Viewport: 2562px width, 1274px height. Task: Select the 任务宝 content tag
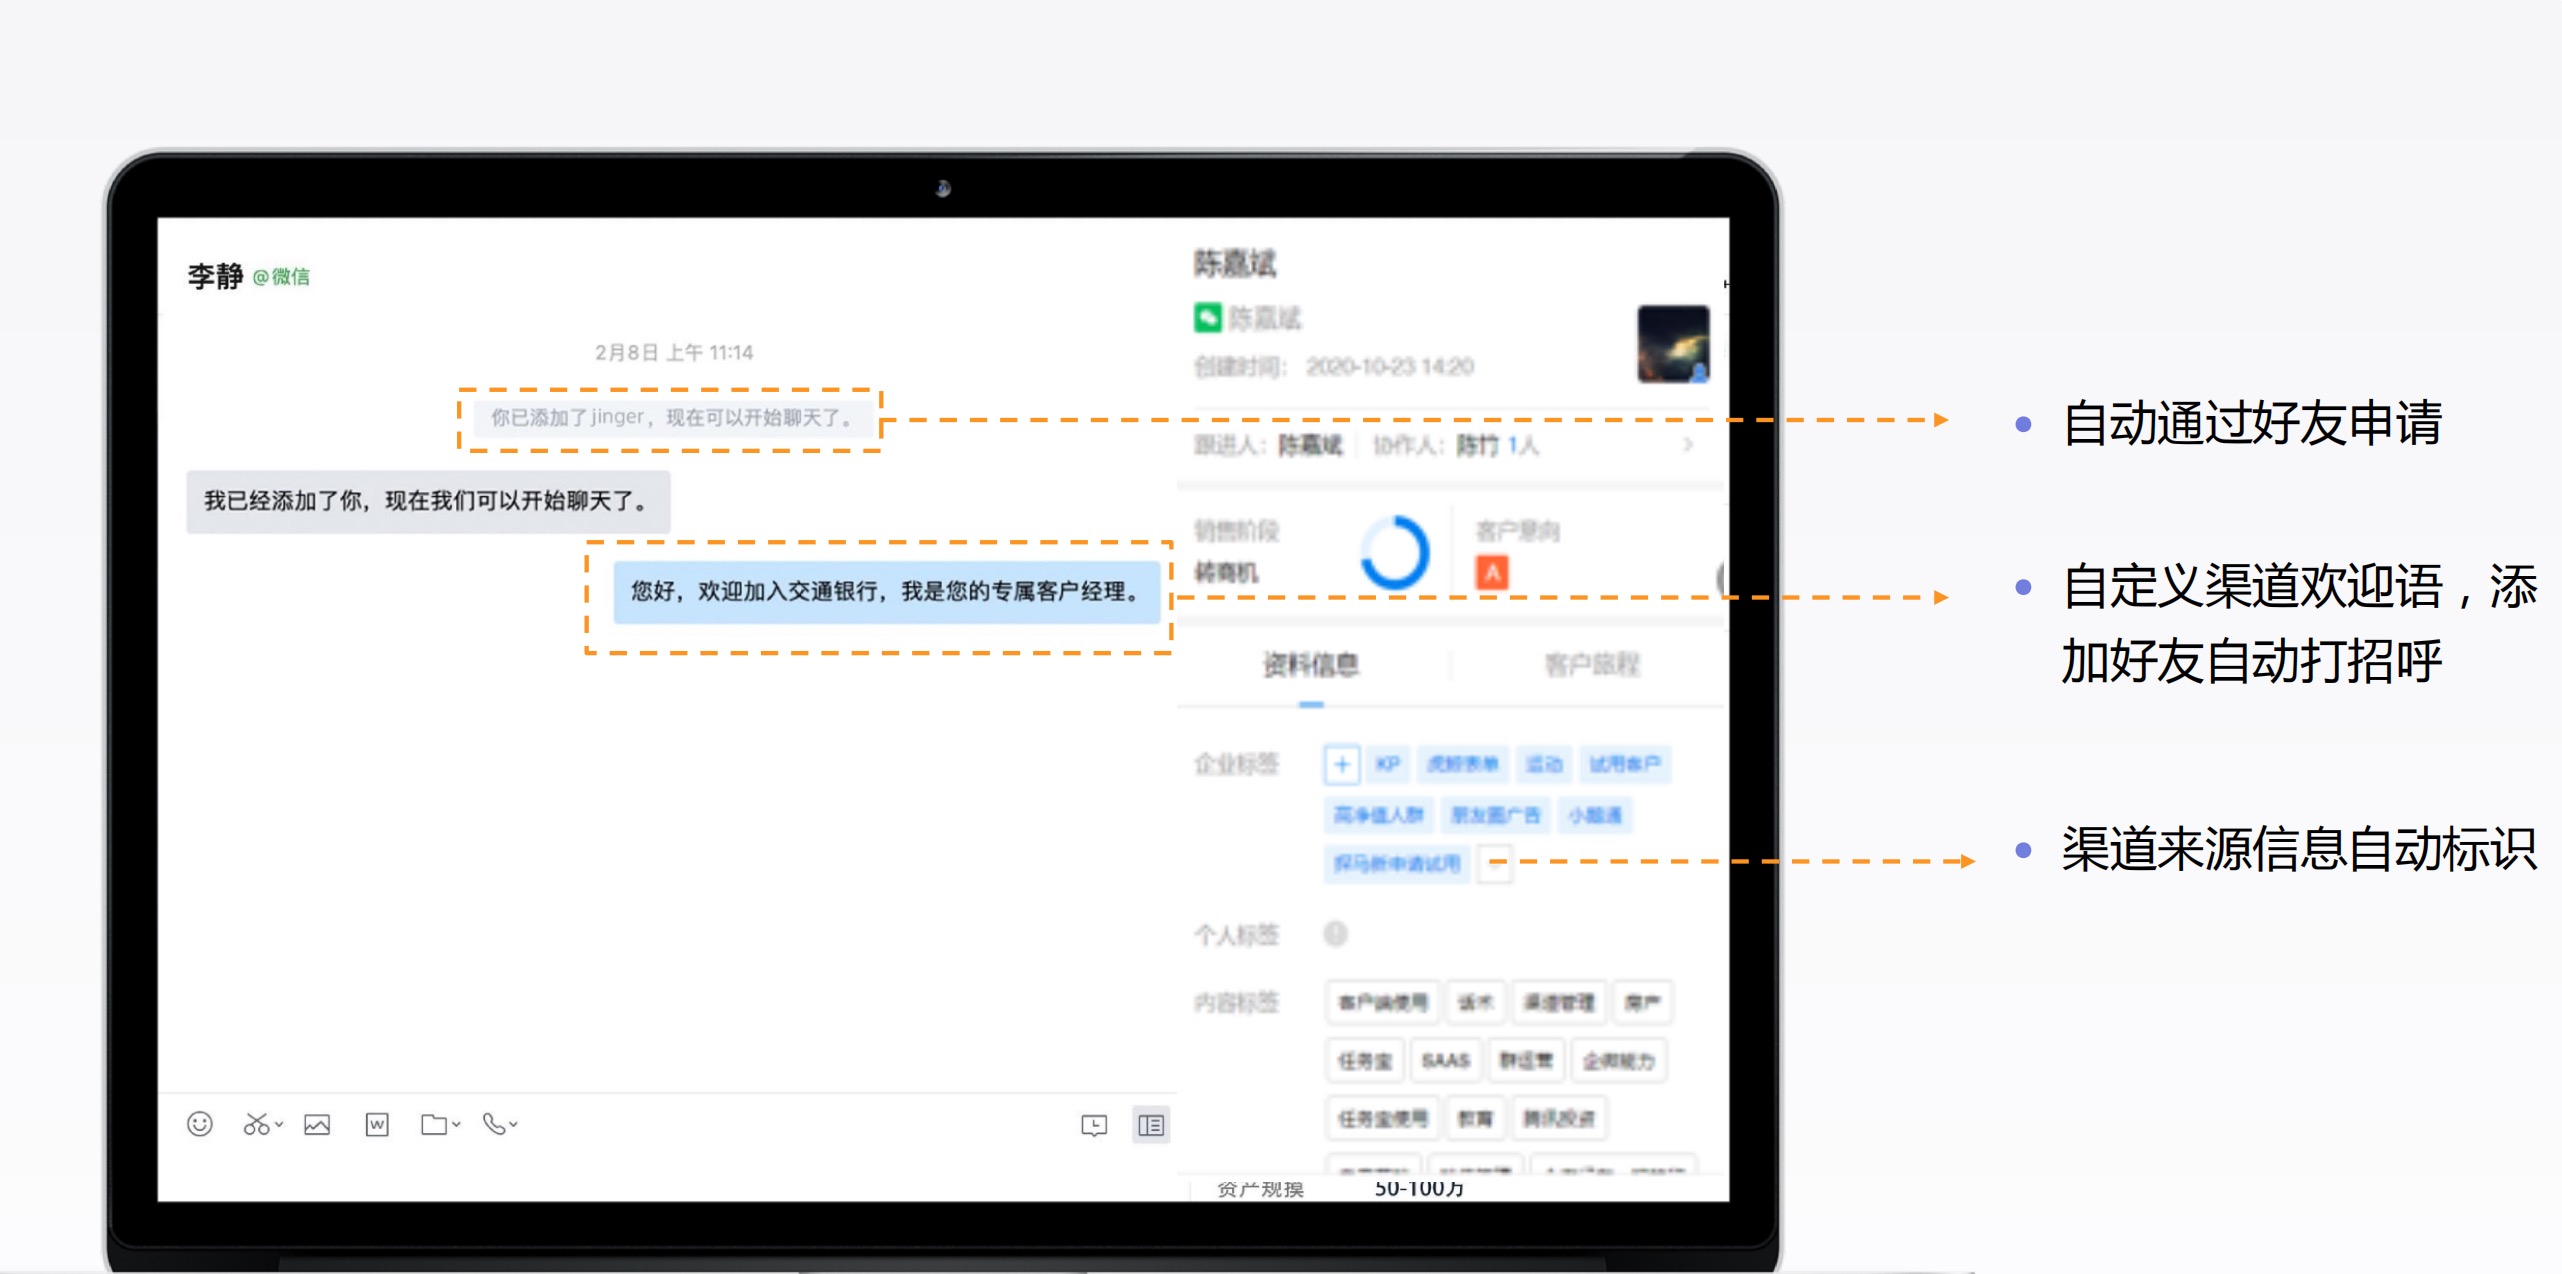[1365, 1060]
